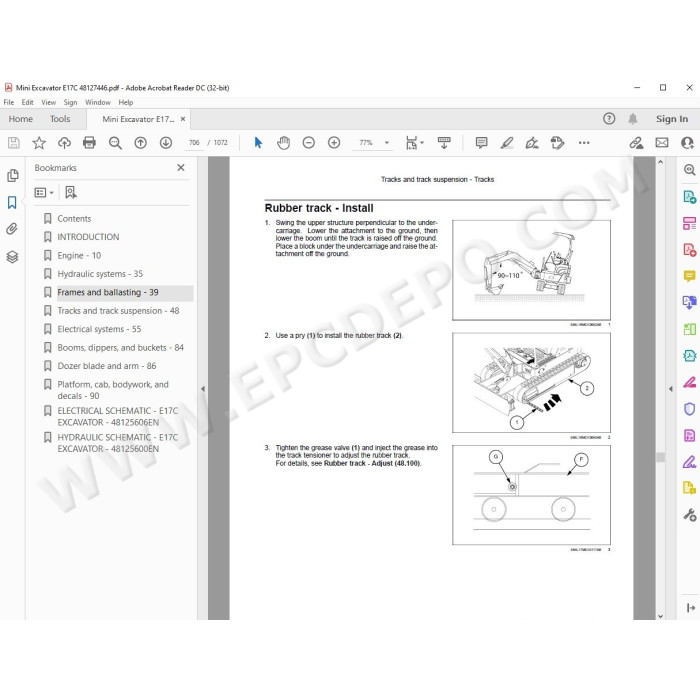Open the Stamp tool

pyautogui.click(x=557, y=143)
